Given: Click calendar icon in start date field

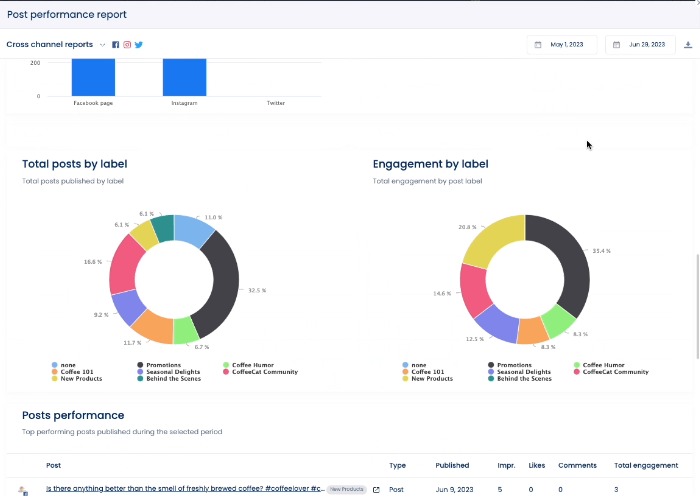Looking at the screenshot, I should point(538,45).
